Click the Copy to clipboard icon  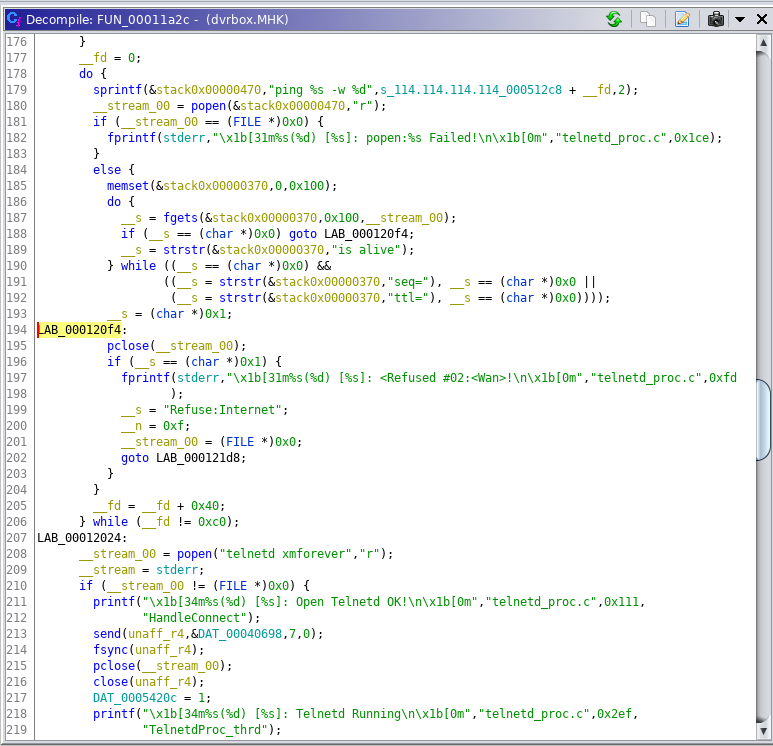(x=648, y=19)
